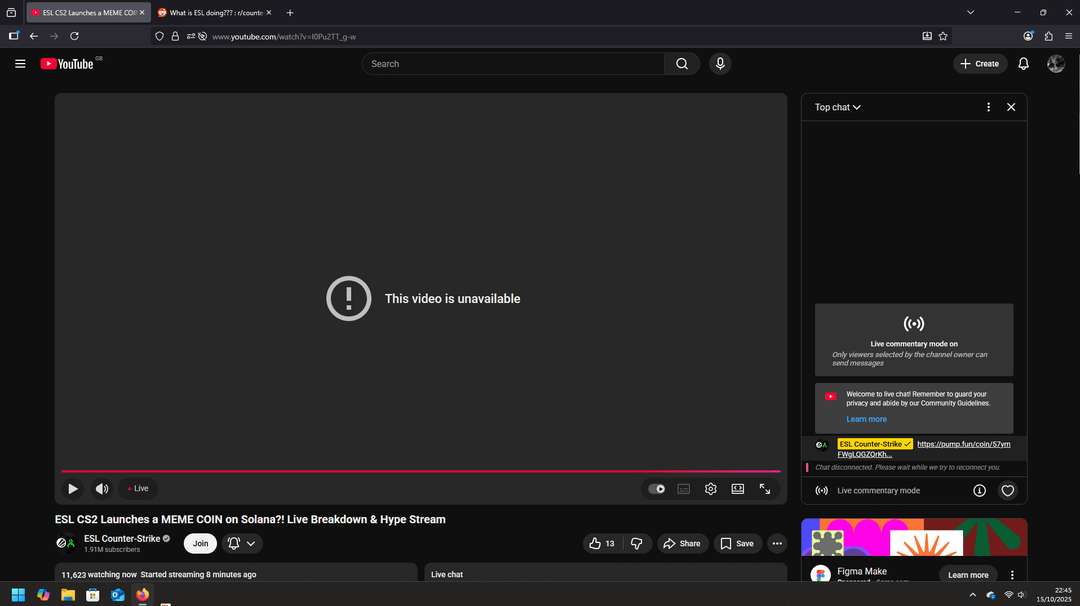Expand the Top chat dropdown

coord(838,107)
